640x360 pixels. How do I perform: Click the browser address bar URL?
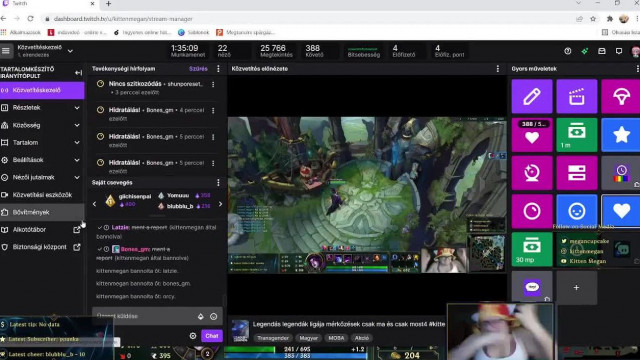pos(123,19)
